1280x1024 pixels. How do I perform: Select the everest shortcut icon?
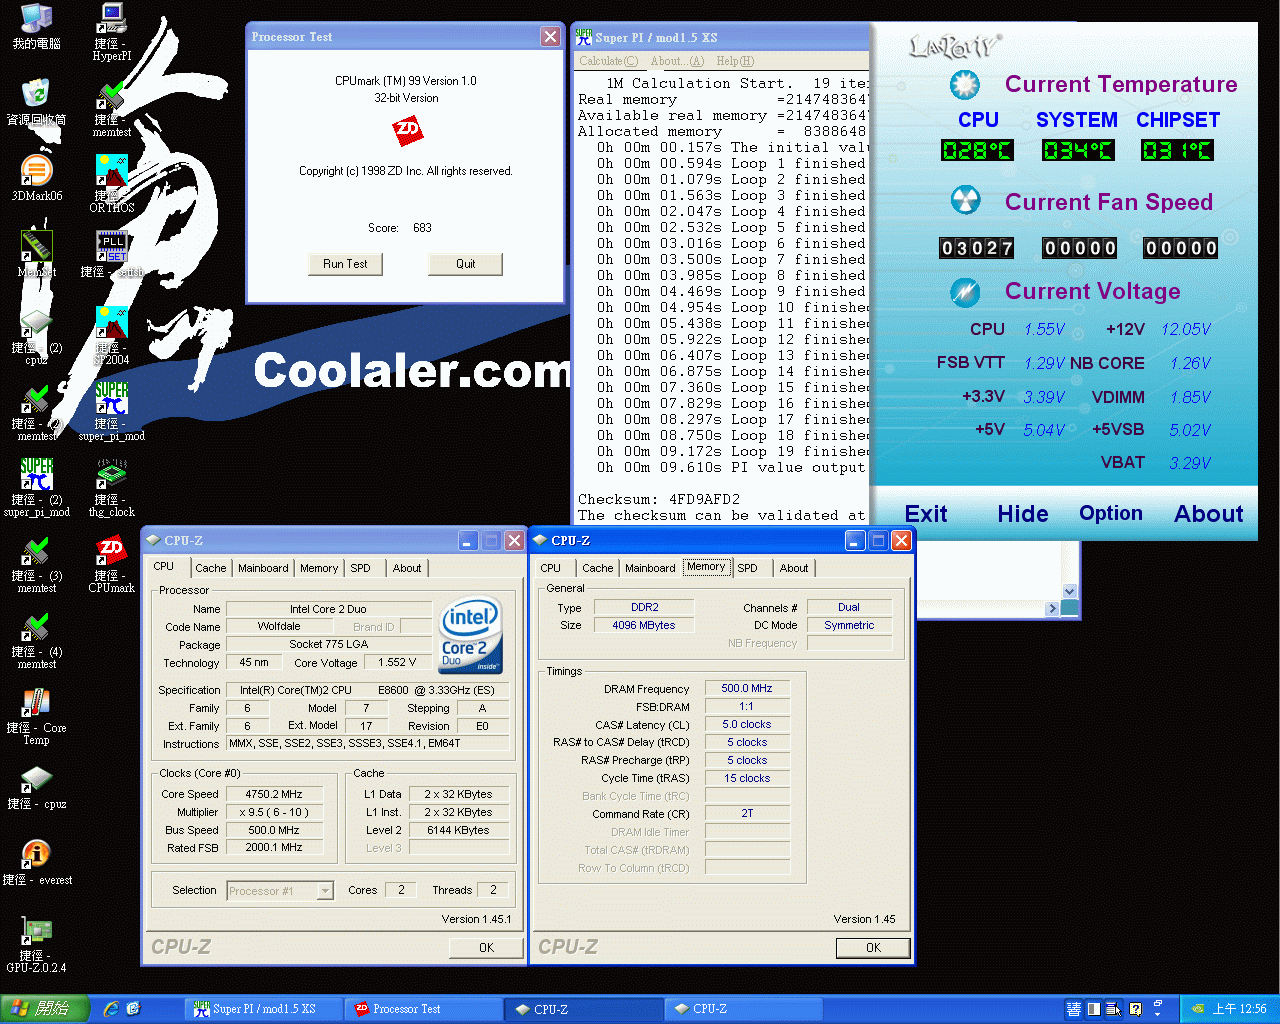coord(36,854)
